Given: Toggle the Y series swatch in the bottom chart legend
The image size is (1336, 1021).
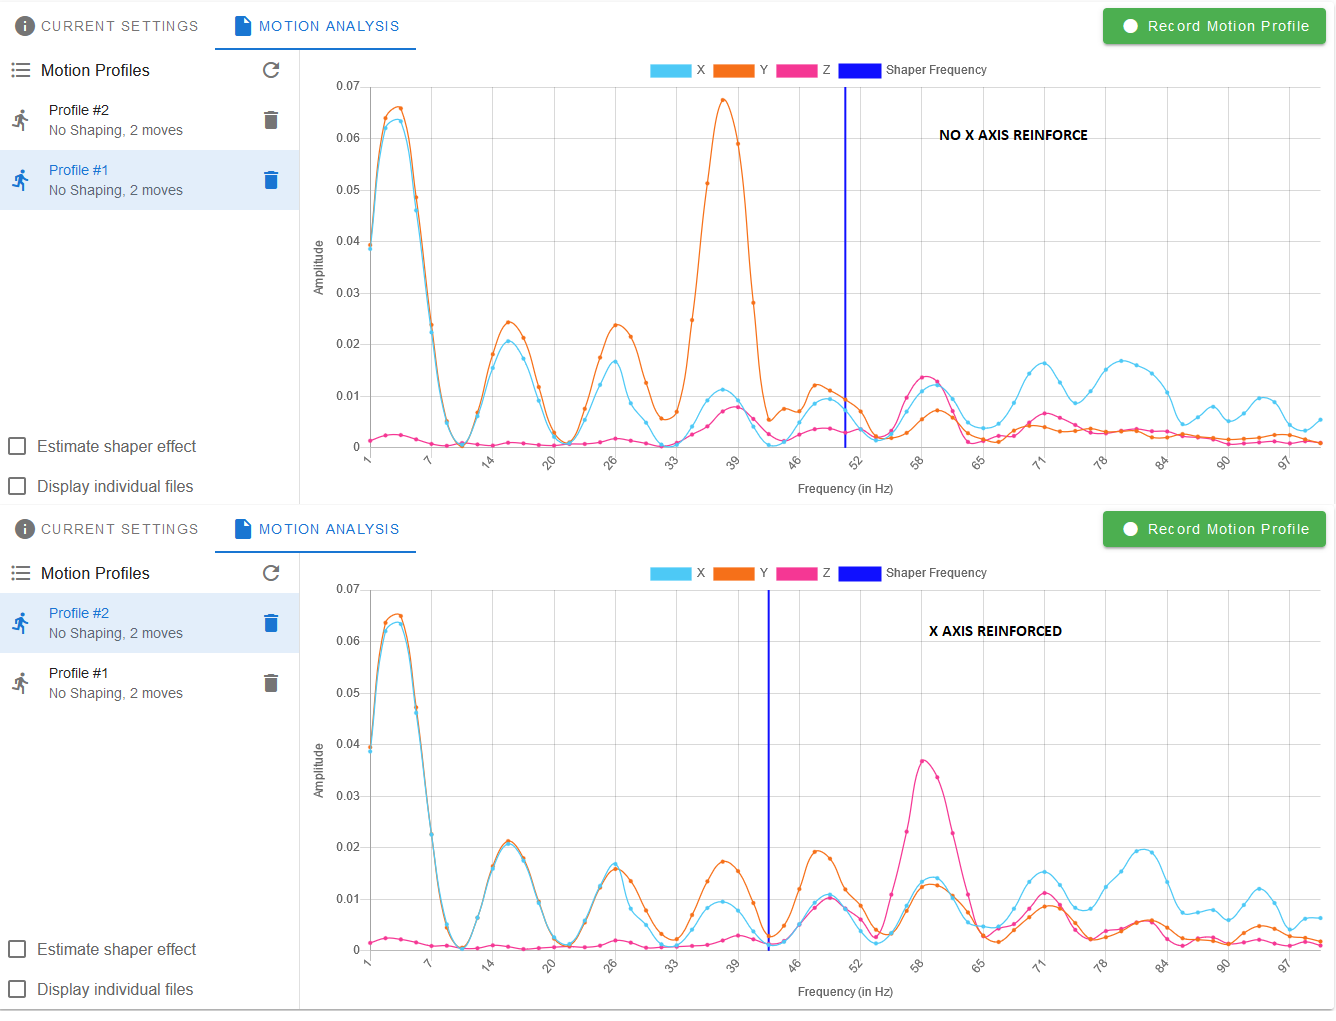Looking at the screenshot, I should [x=734, y=573].
